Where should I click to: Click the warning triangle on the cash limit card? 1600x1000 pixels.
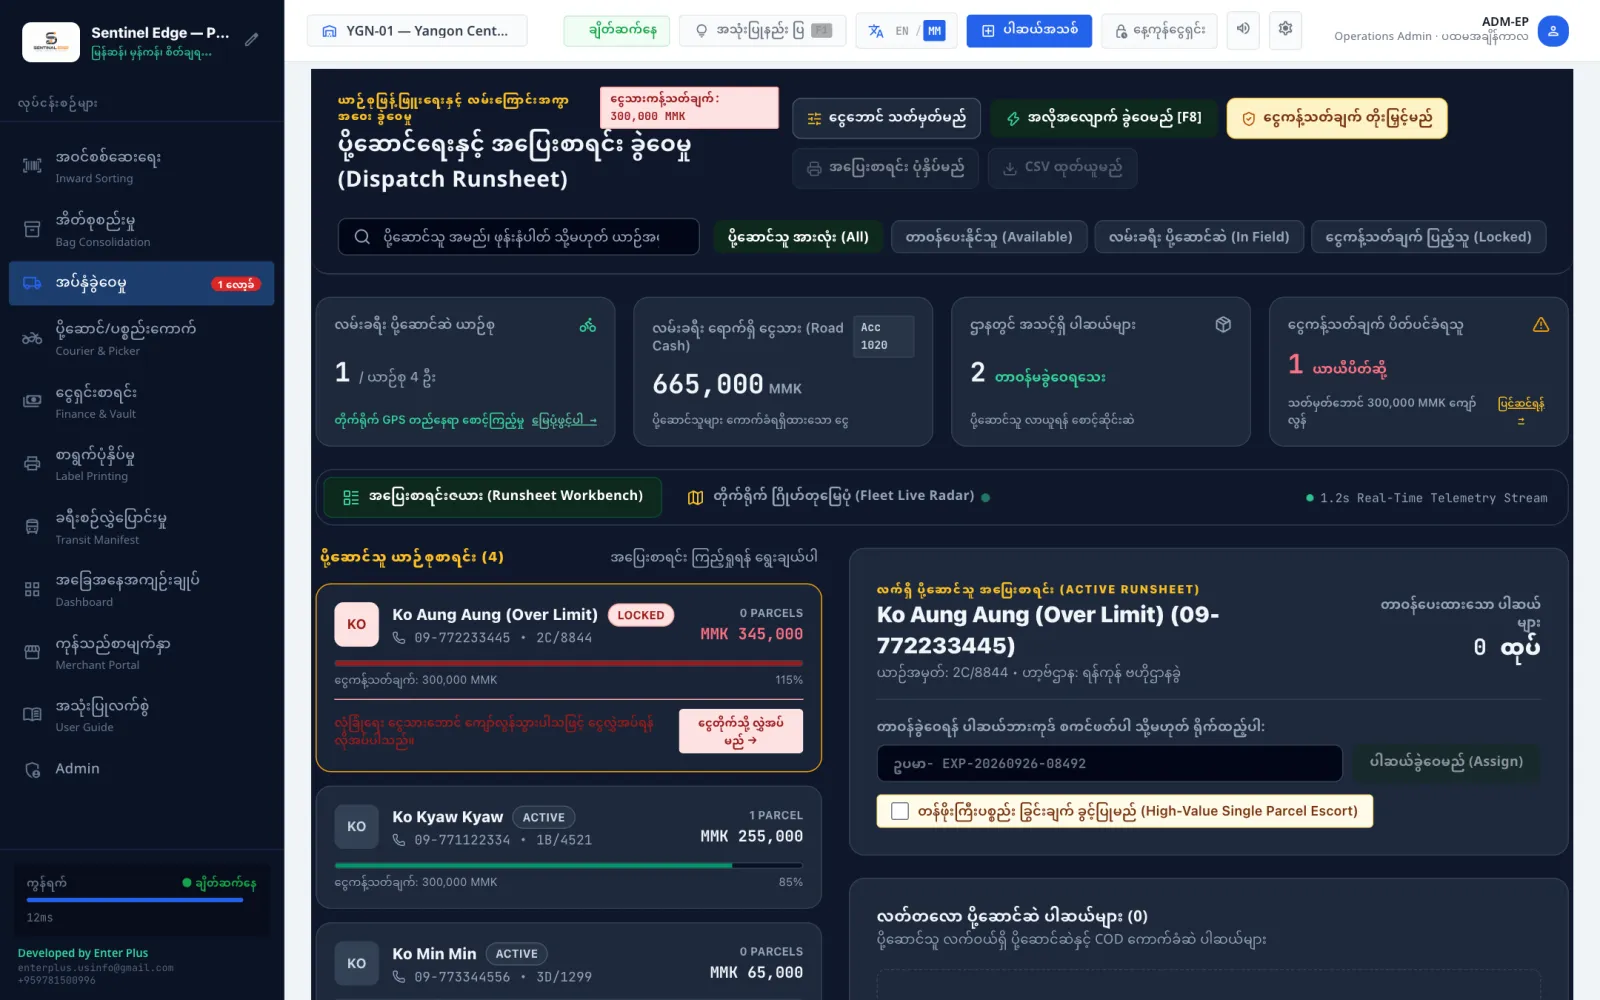coord(1541,325)
